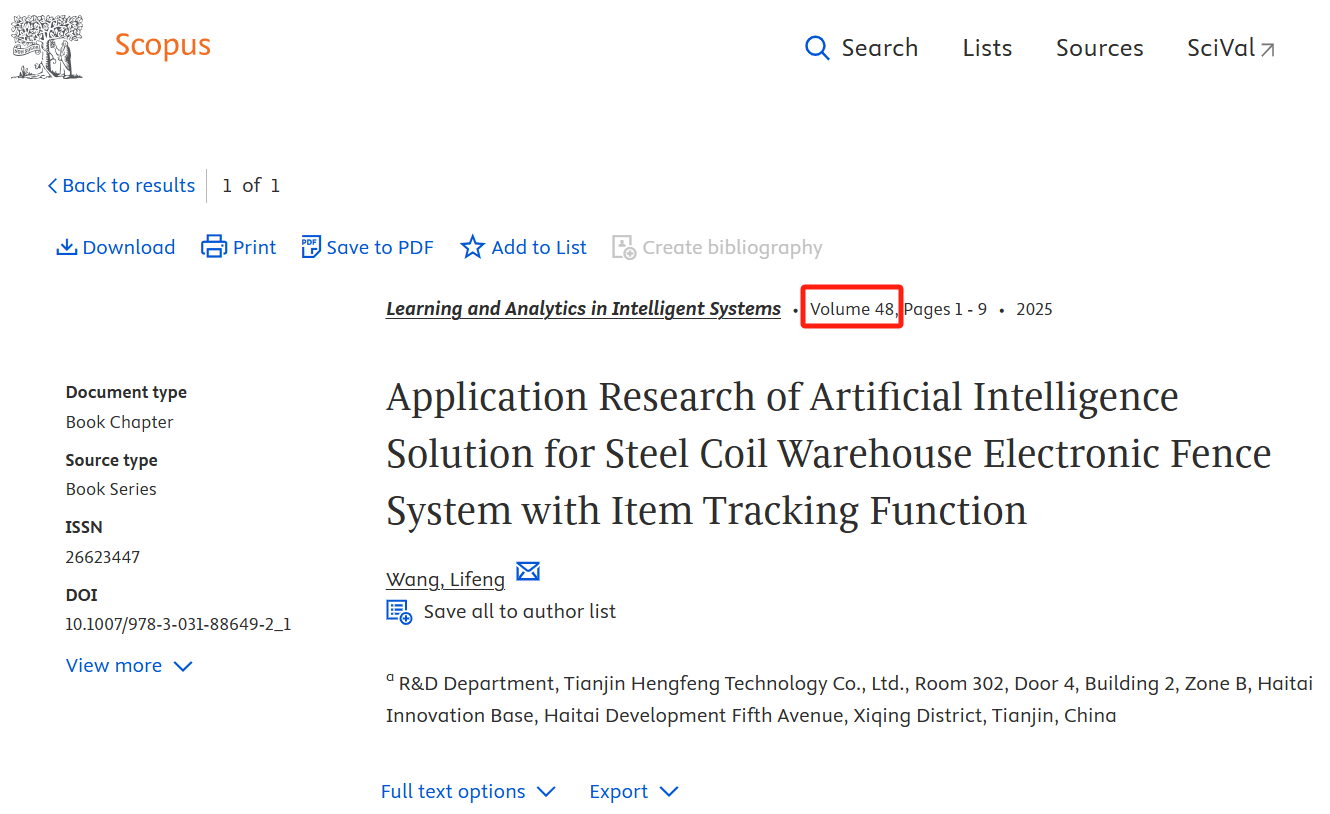Click the DOI number text

178,625
